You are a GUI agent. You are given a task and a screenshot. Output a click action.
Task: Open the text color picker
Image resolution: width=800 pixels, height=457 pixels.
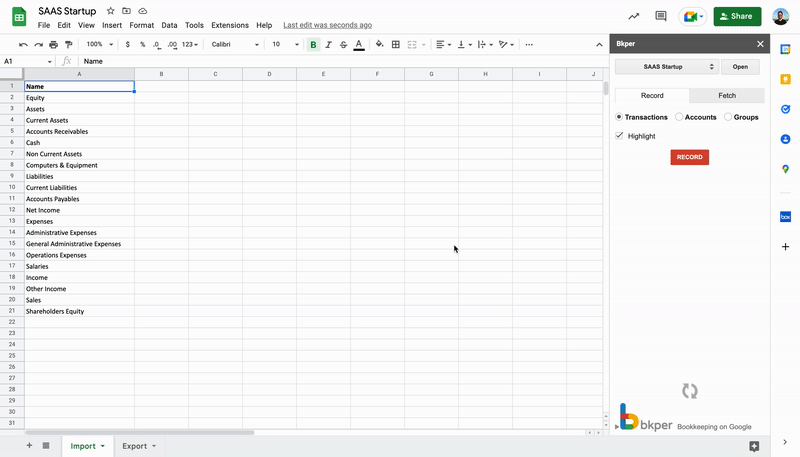[x=359, y=45]
